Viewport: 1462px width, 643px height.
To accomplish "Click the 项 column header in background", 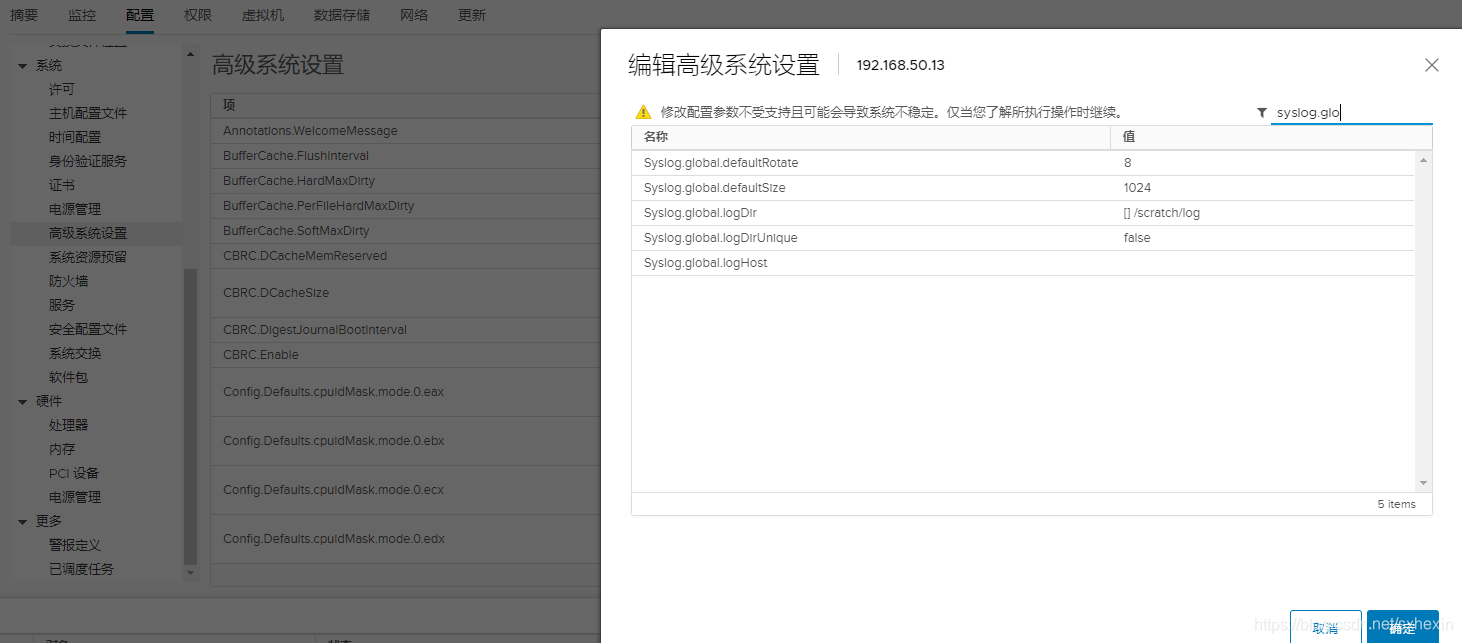I will [406, 106].
